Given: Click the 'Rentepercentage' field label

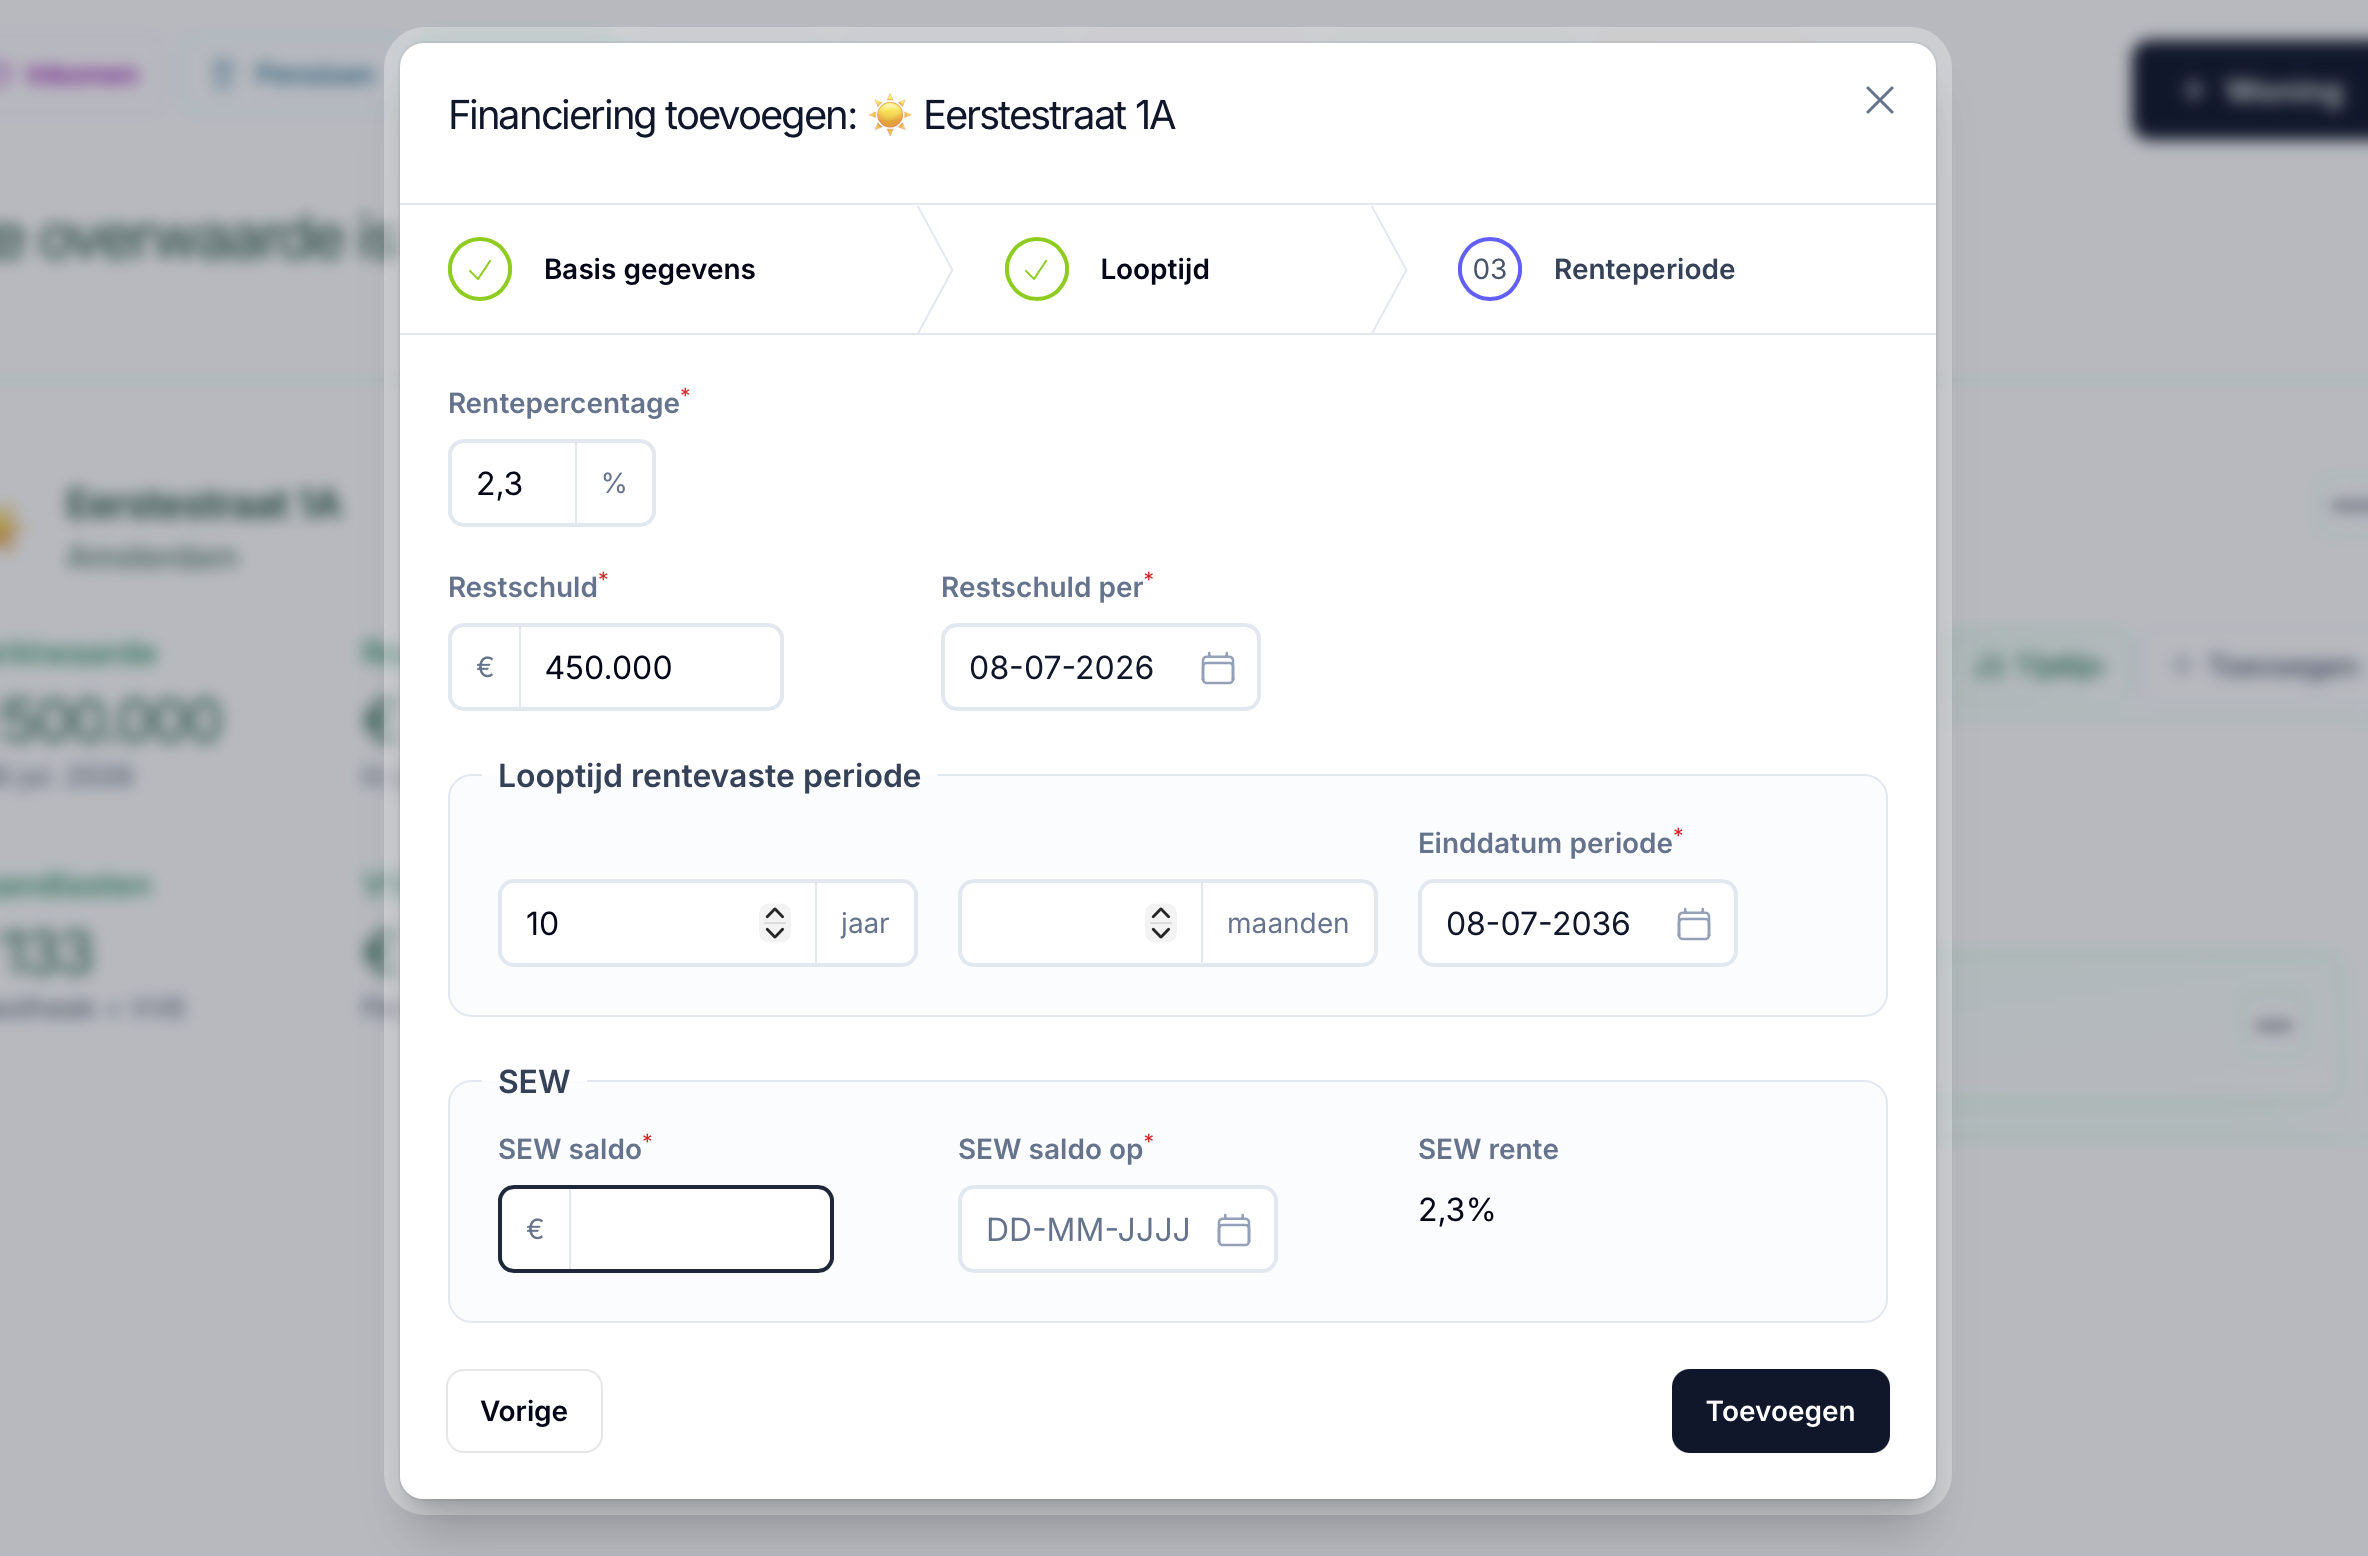Looking at the screenshot, I should click(x=564, y=403).
